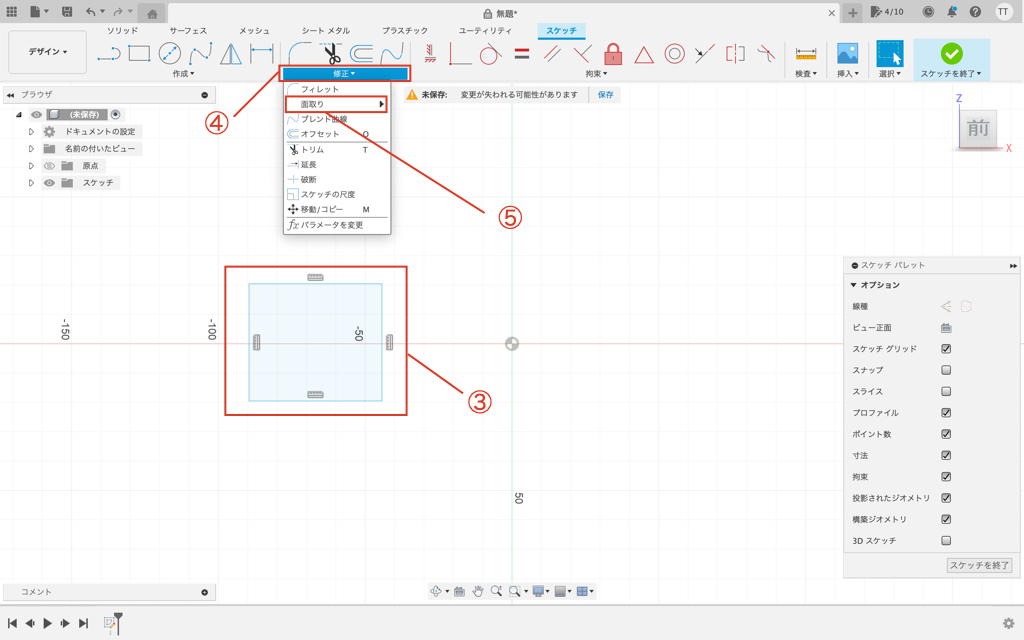Switch to the ソリッド tab

pyautogui.click(x=122, y=31)
